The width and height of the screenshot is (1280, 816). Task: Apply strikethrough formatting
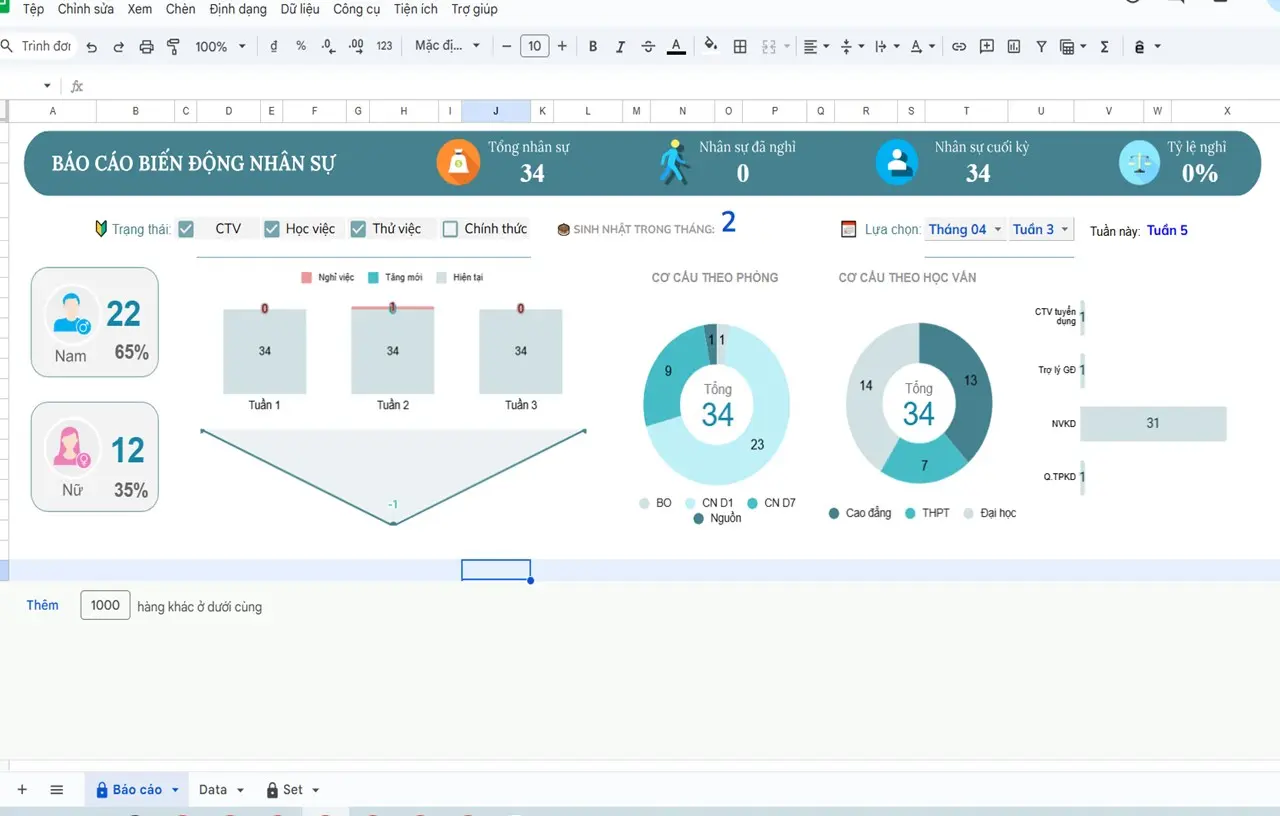point(648,46)
